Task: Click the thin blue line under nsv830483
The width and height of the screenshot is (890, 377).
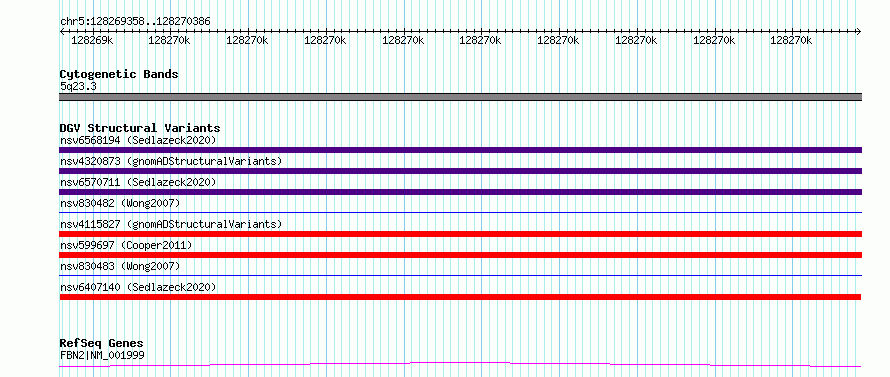Action: coord(460,275)
